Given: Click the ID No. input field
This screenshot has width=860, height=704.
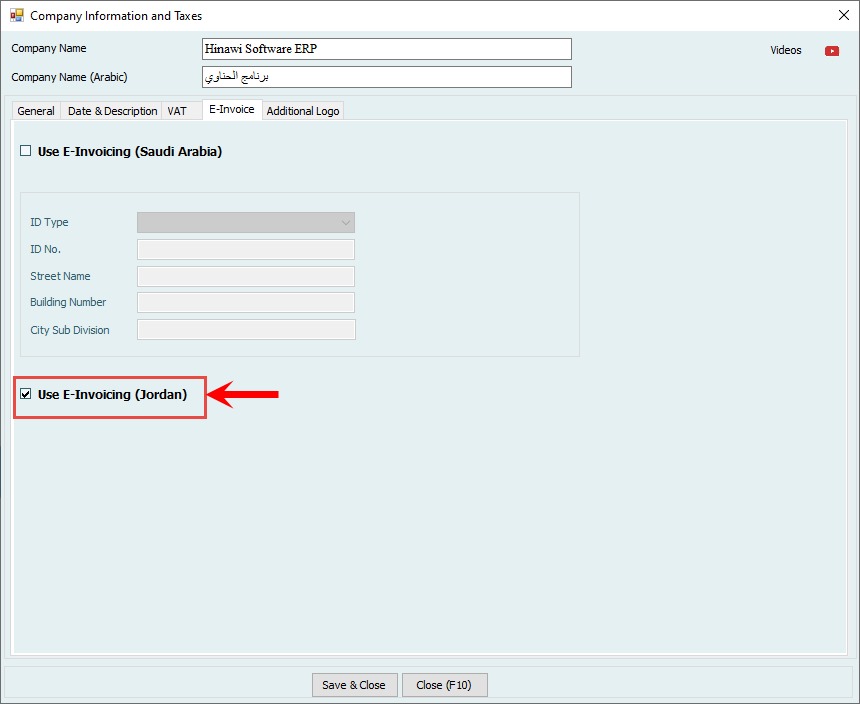Looking at the screenshot, I should point(246,249).
